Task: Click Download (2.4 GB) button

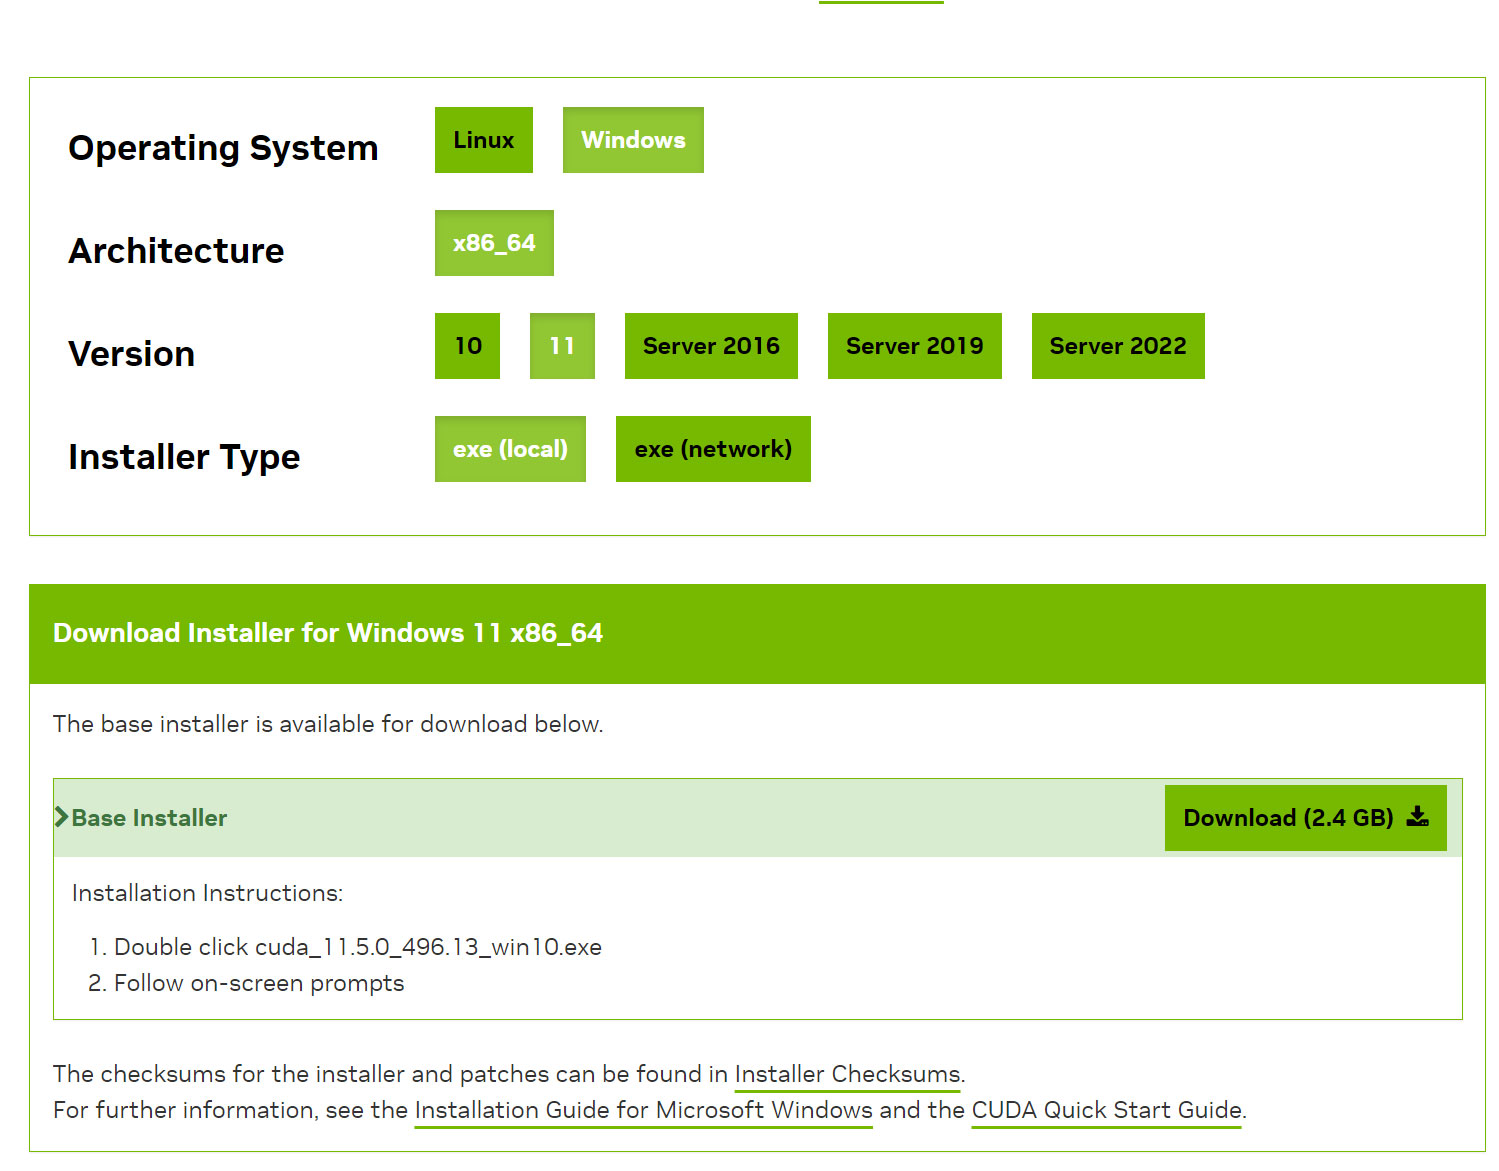Action: (1306, 818)
